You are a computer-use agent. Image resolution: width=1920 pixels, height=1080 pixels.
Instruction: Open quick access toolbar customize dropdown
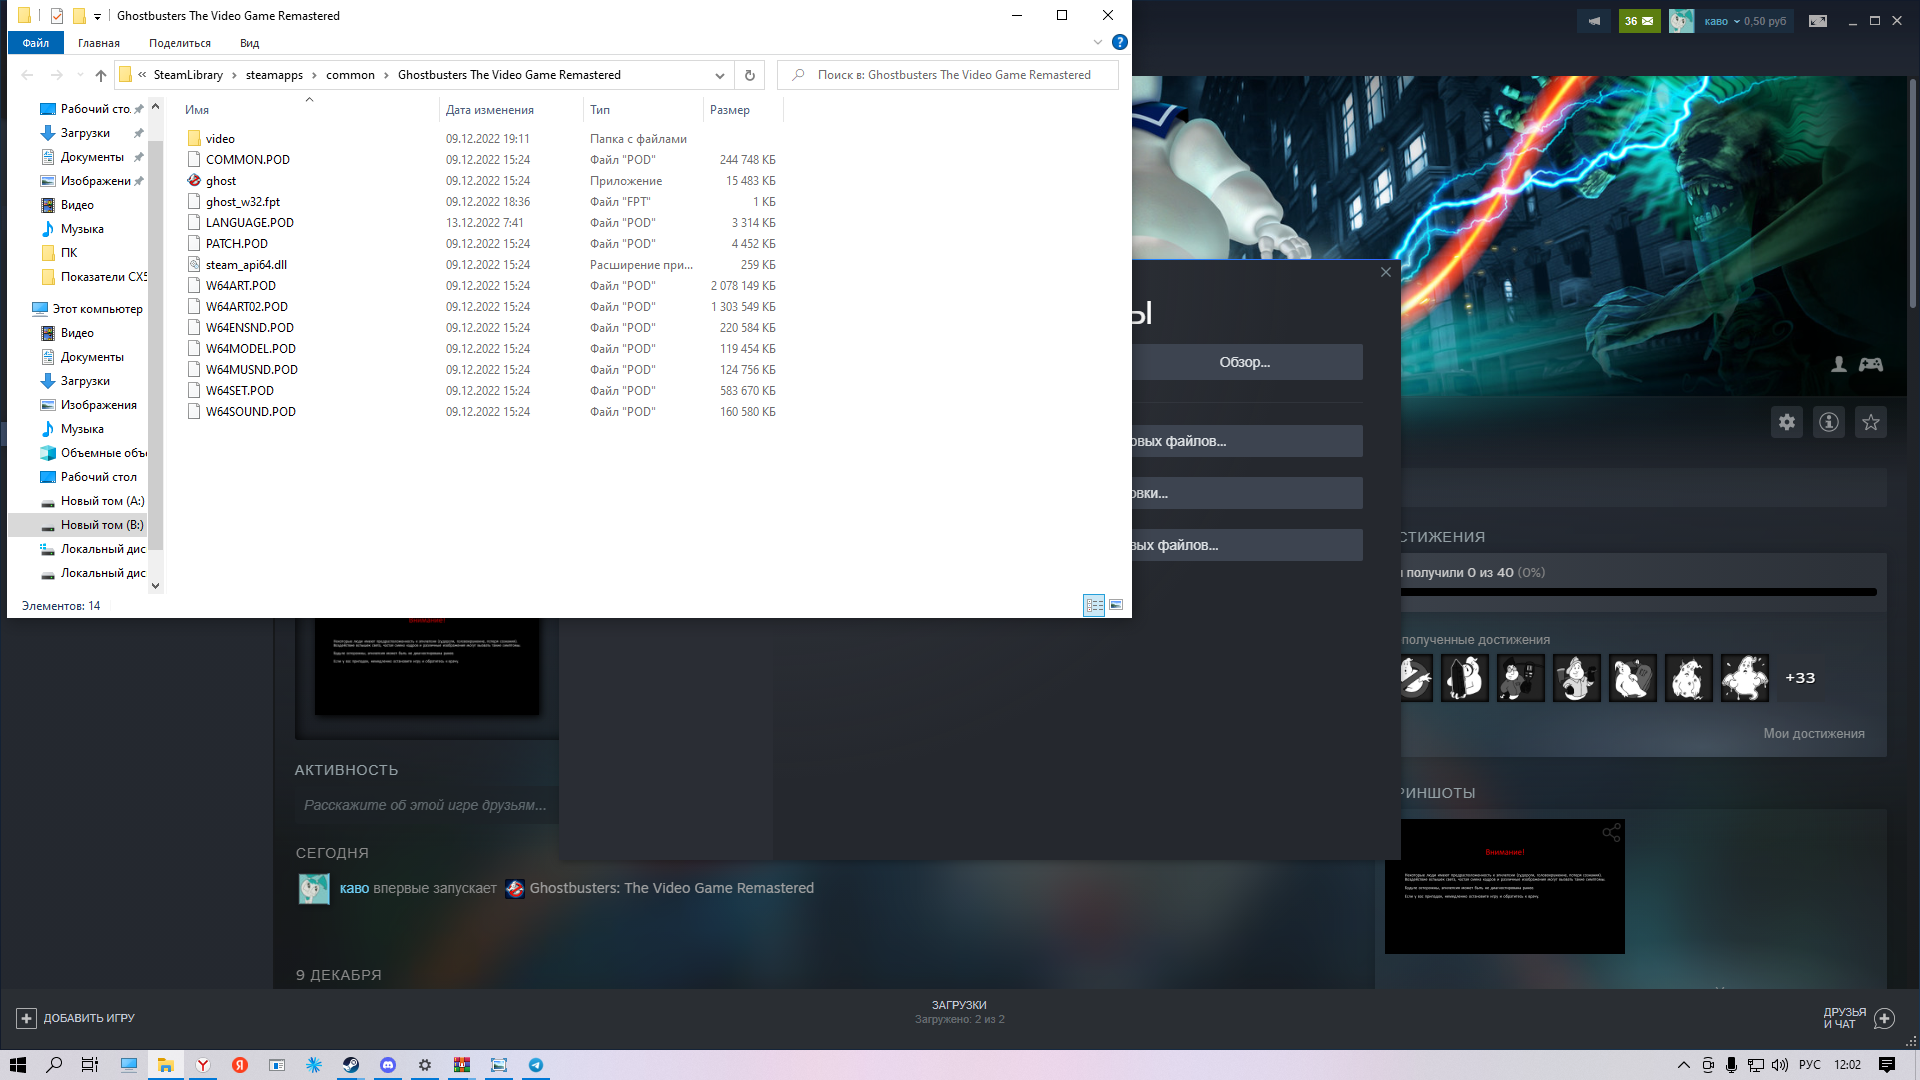[x=97, y=16]
